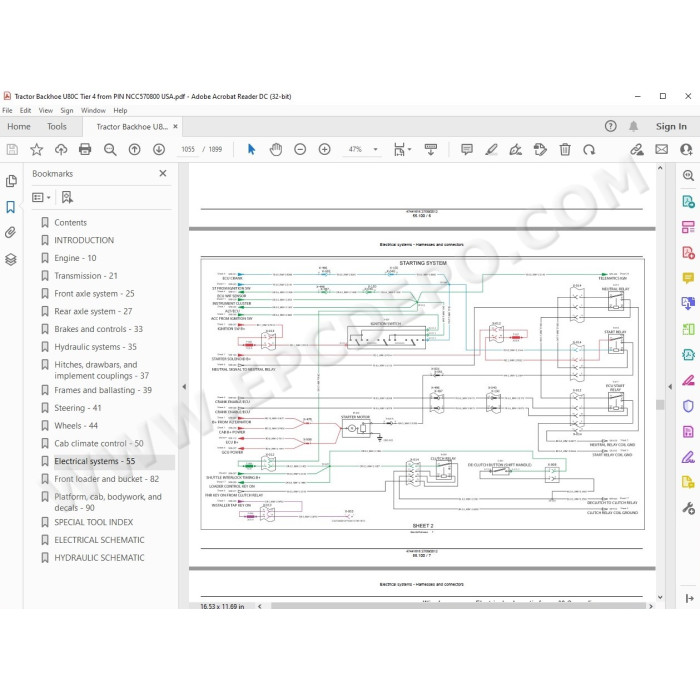Open Hydraulic systems - 35 bookmark
The height and width of the screenshot is (700, 700).
tap(96, 347)
